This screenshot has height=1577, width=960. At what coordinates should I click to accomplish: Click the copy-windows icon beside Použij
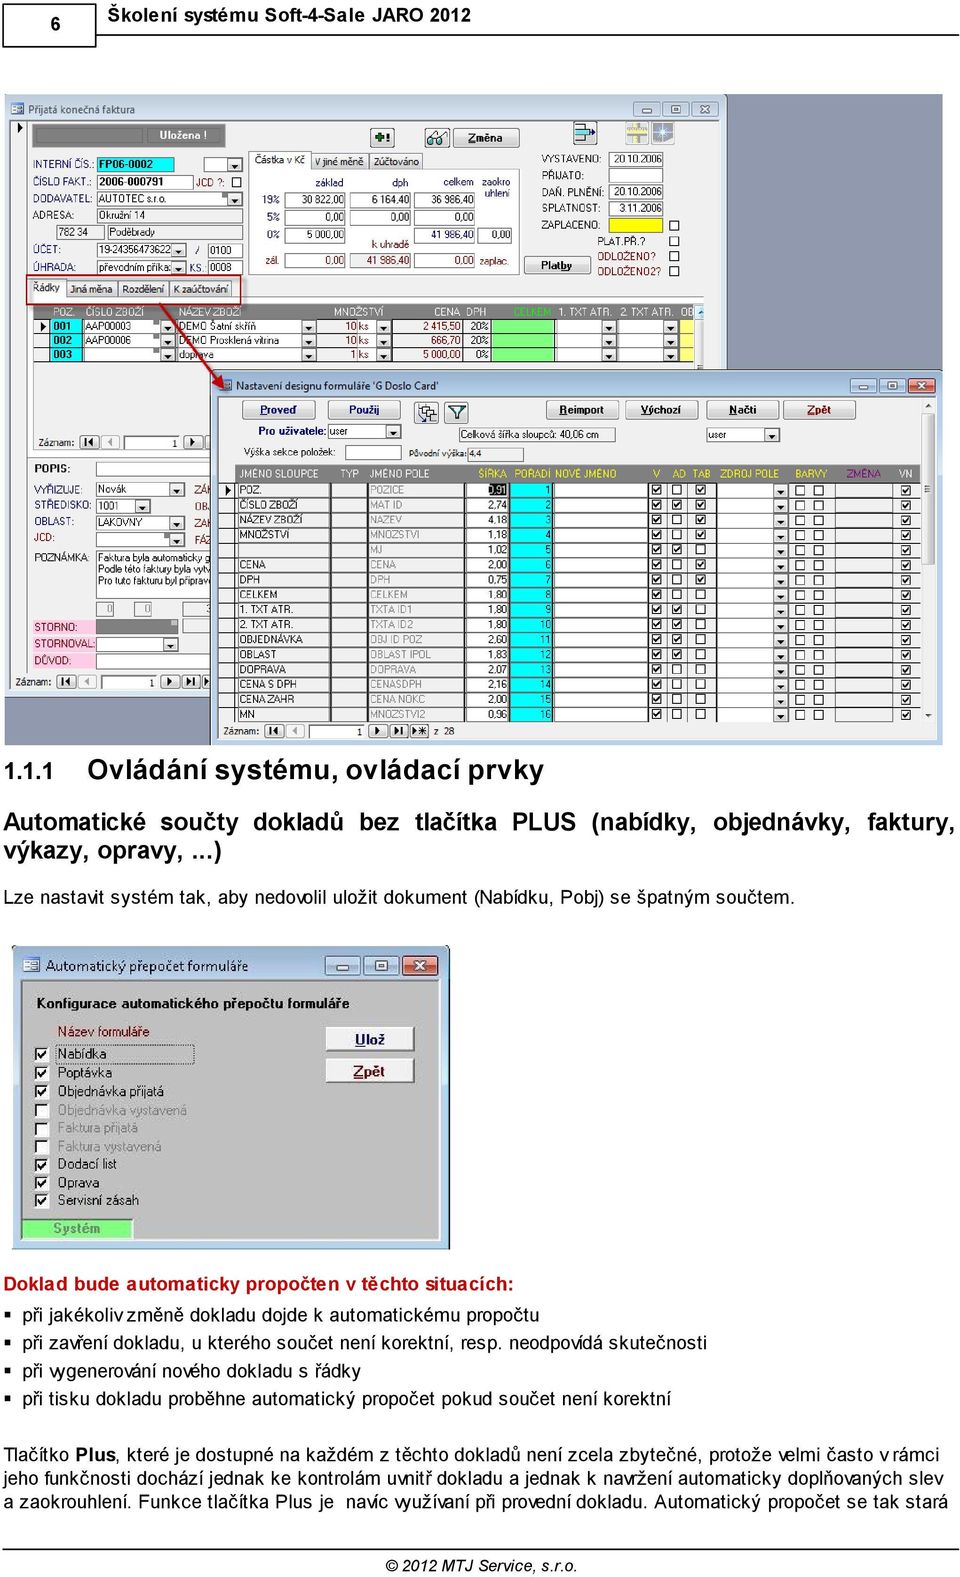(x=427, y=411)
